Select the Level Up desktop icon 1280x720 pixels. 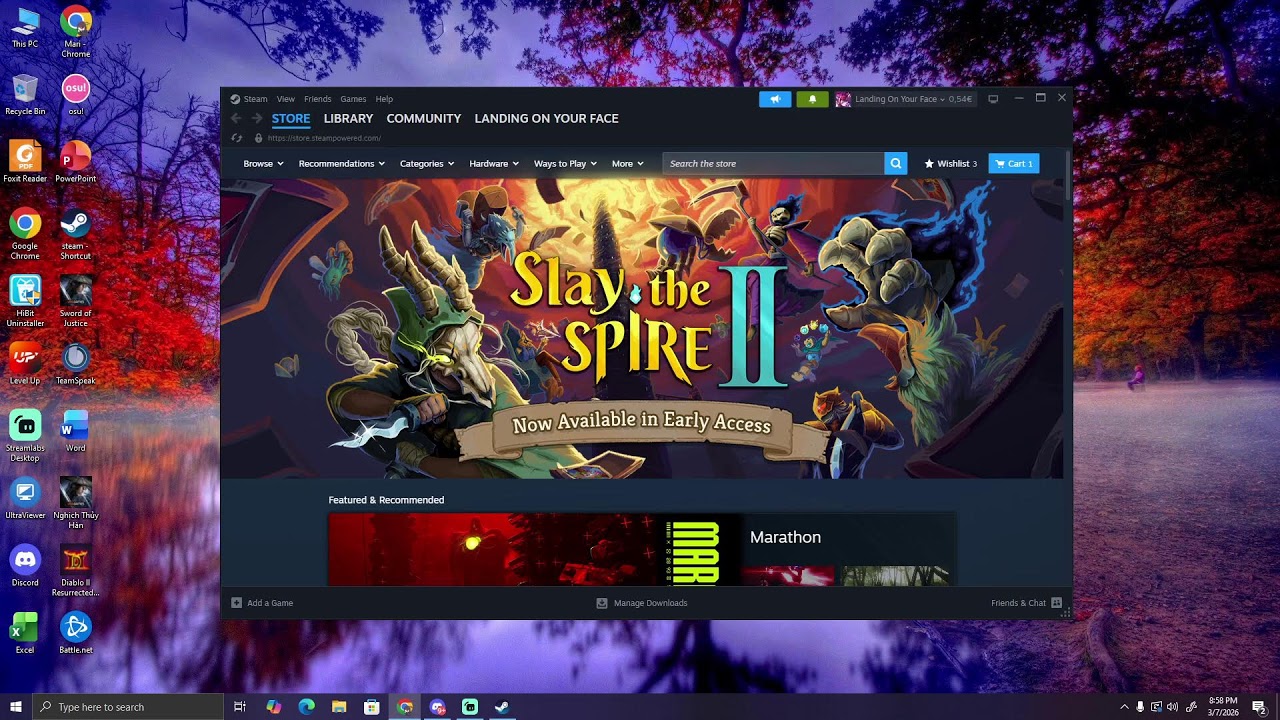pyautogui.click(x=25, y=364)
